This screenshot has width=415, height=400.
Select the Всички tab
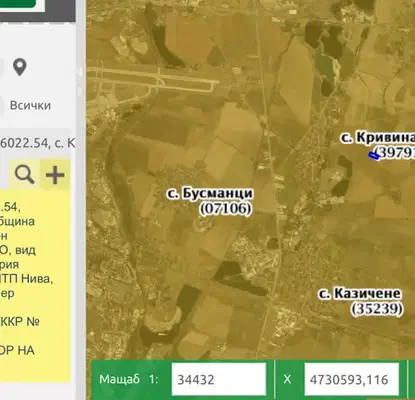(30, 105)
